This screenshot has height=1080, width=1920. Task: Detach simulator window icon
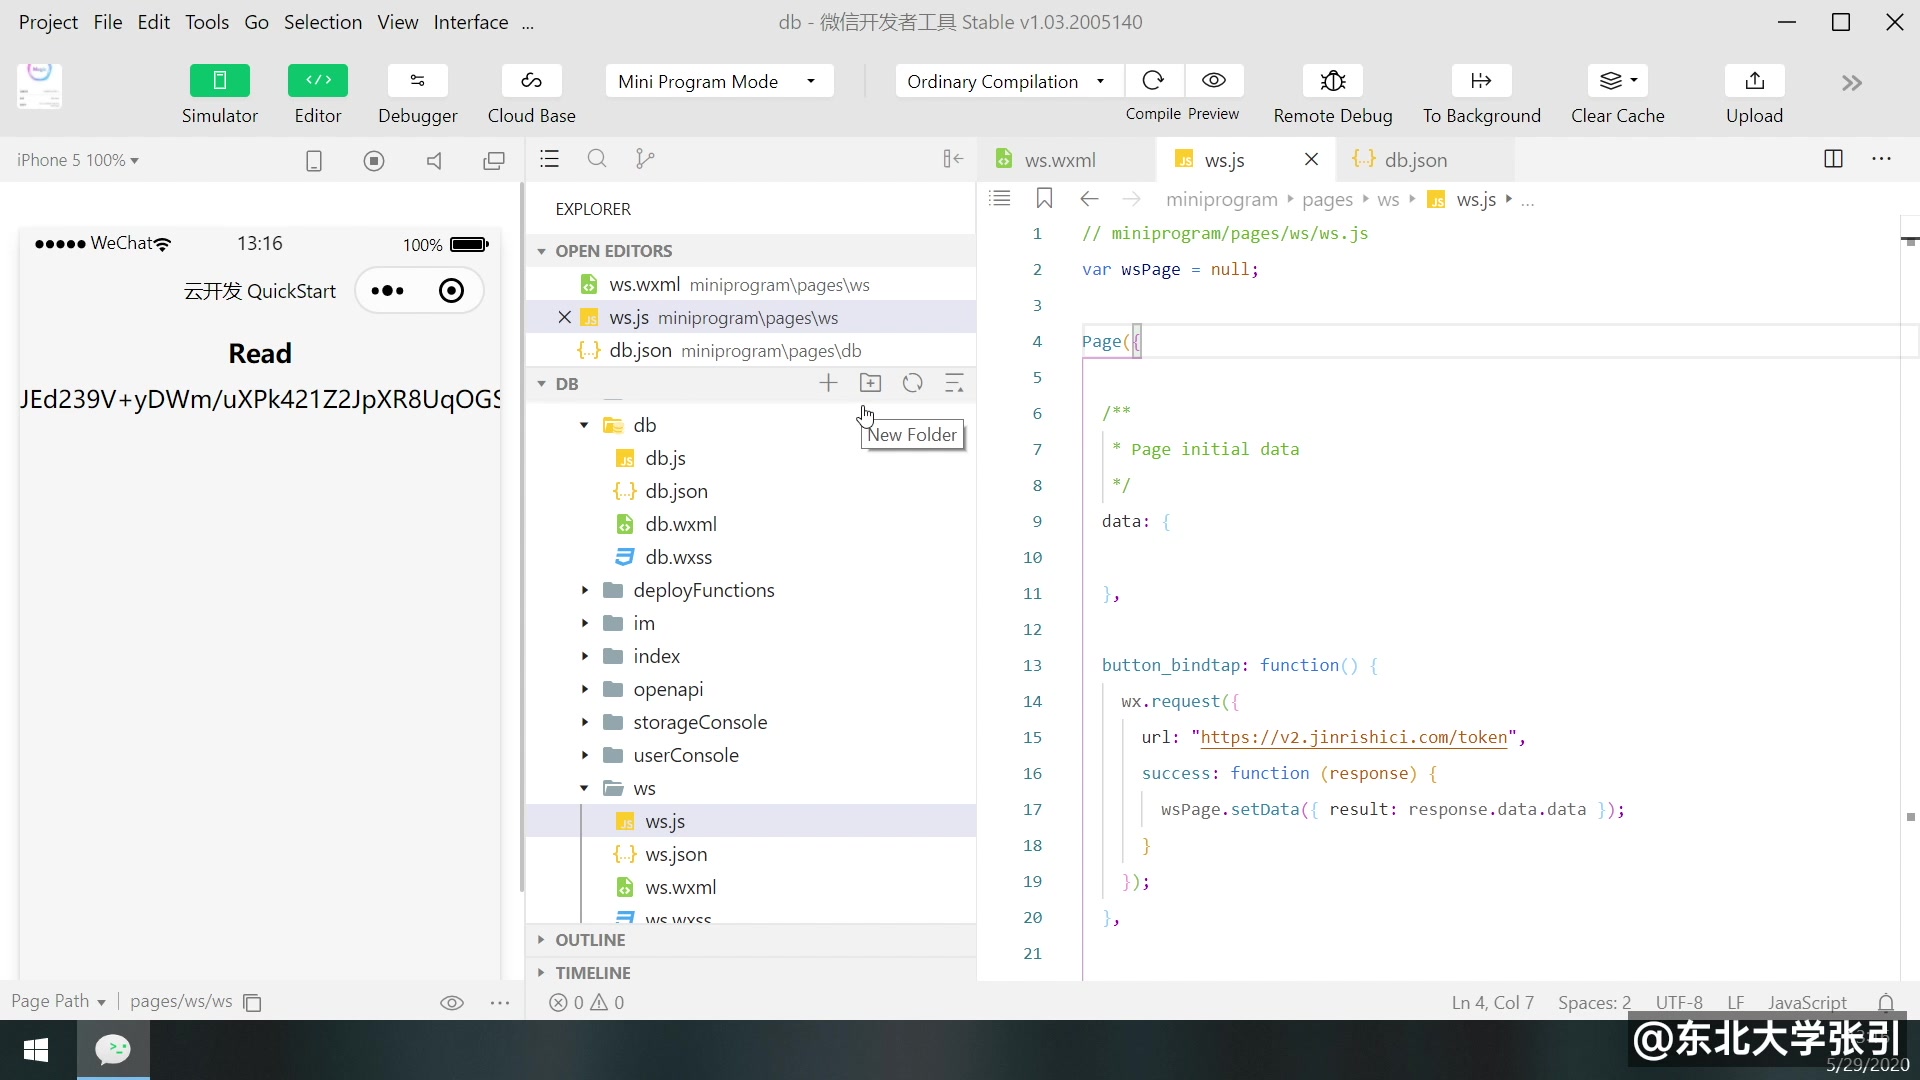(494, 161)
